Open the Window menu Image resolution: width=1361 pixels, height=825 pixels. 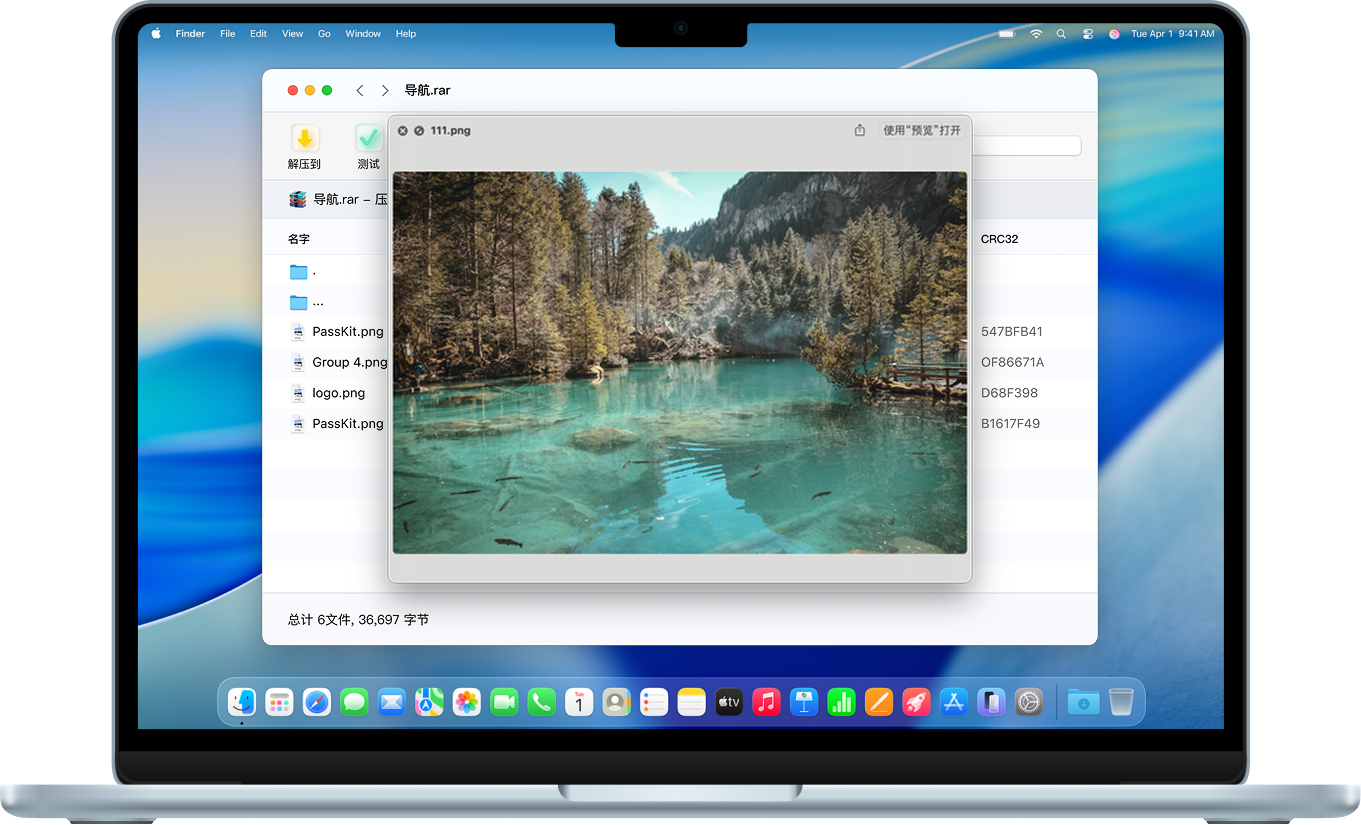click(363, 34)
